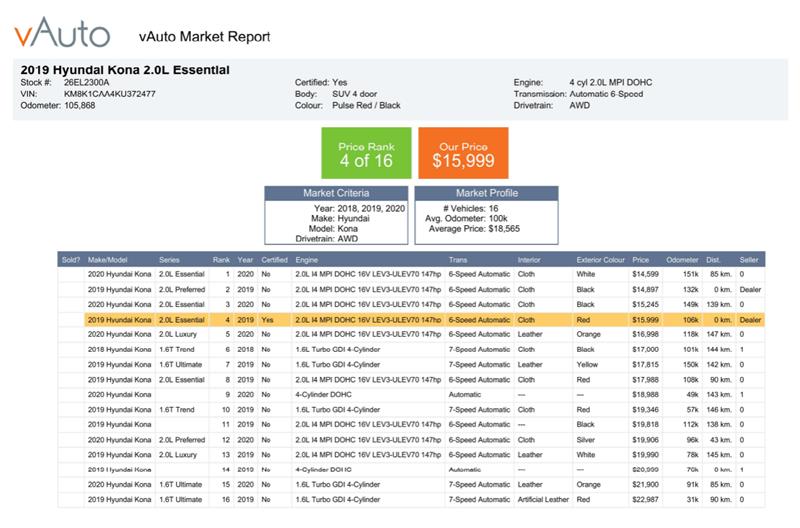Image resolution: width=800 pixels, height=528 pixels.
Task: Click the Our Price $15,999 box
Action: 463,153
